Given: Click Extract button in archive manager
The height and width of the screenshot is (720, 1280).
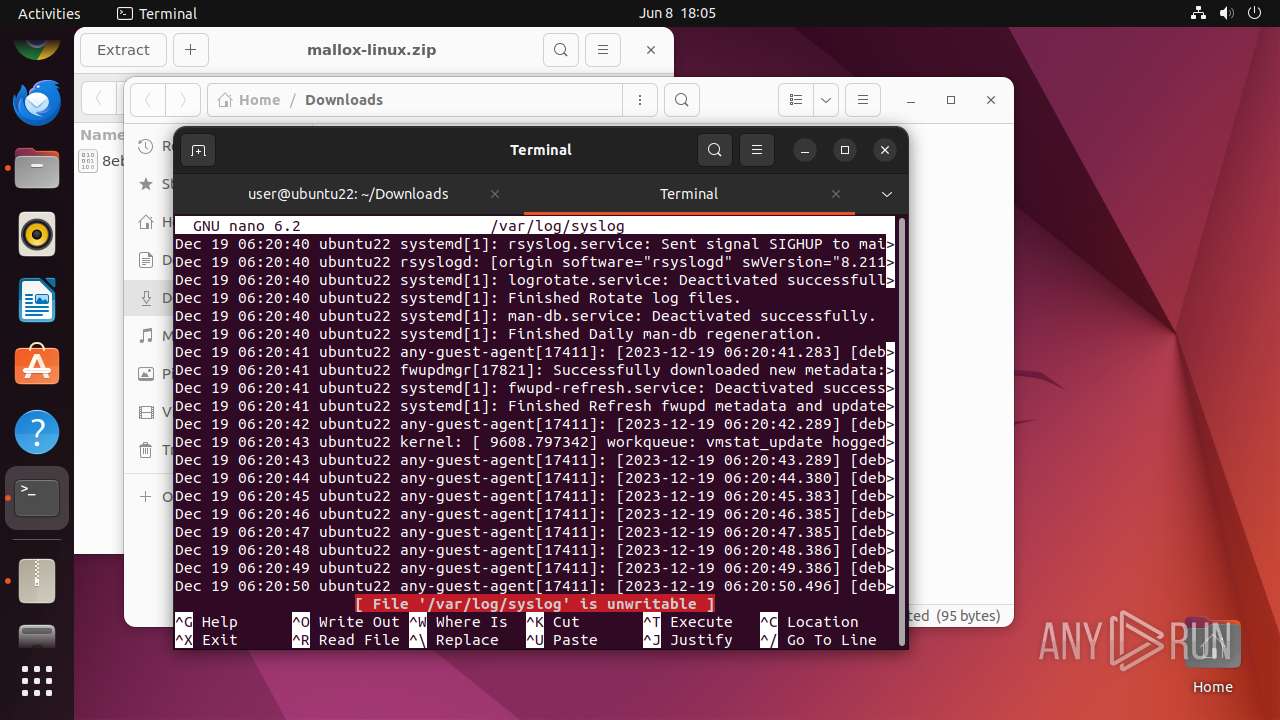Looking at the screenshot, I should [123, 50].
